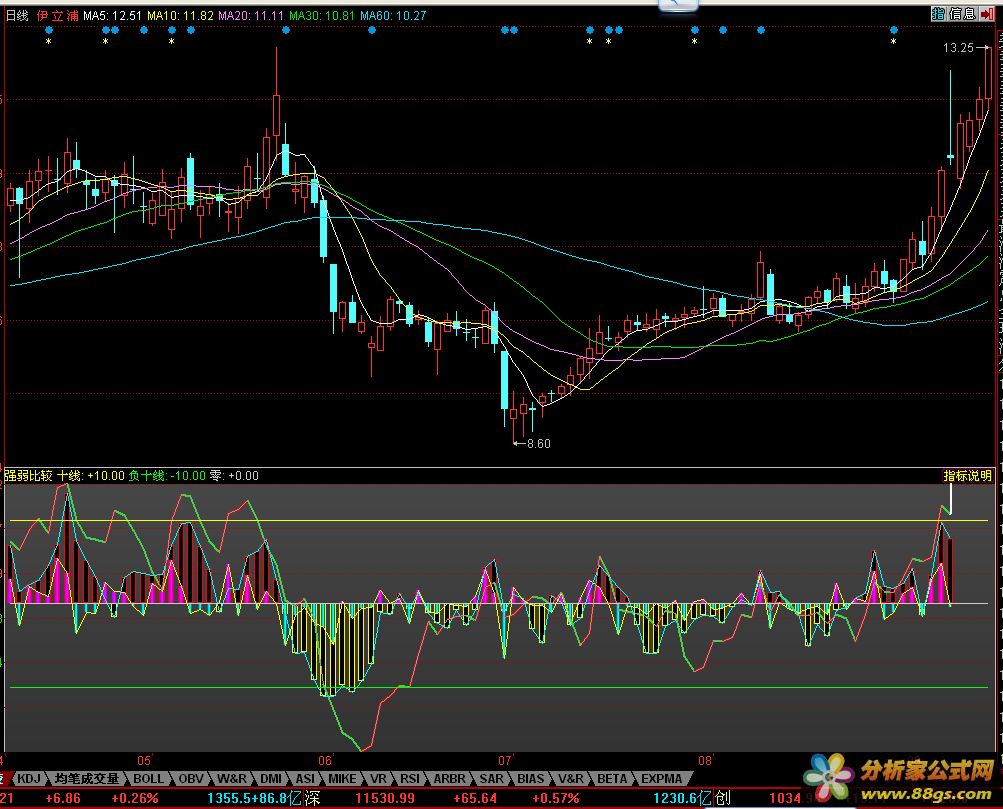
Task: Click the MA20: 11.11 label
Action: pyautogui.click(x=251, y=15)
